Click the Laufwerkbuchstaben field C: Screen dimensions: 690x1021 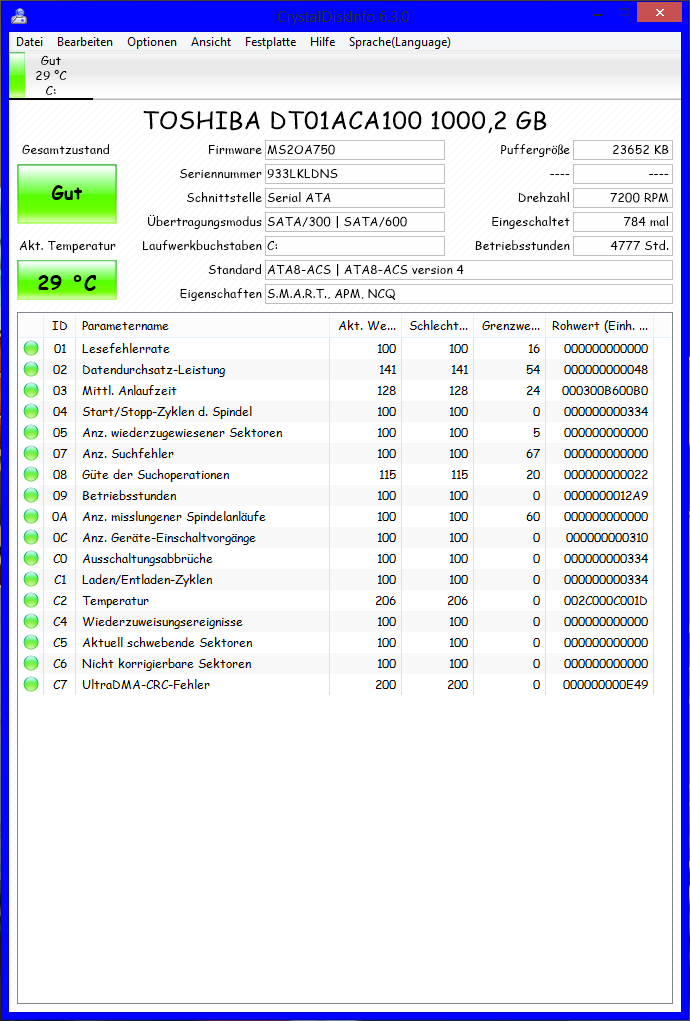click(x=355, y=246)
